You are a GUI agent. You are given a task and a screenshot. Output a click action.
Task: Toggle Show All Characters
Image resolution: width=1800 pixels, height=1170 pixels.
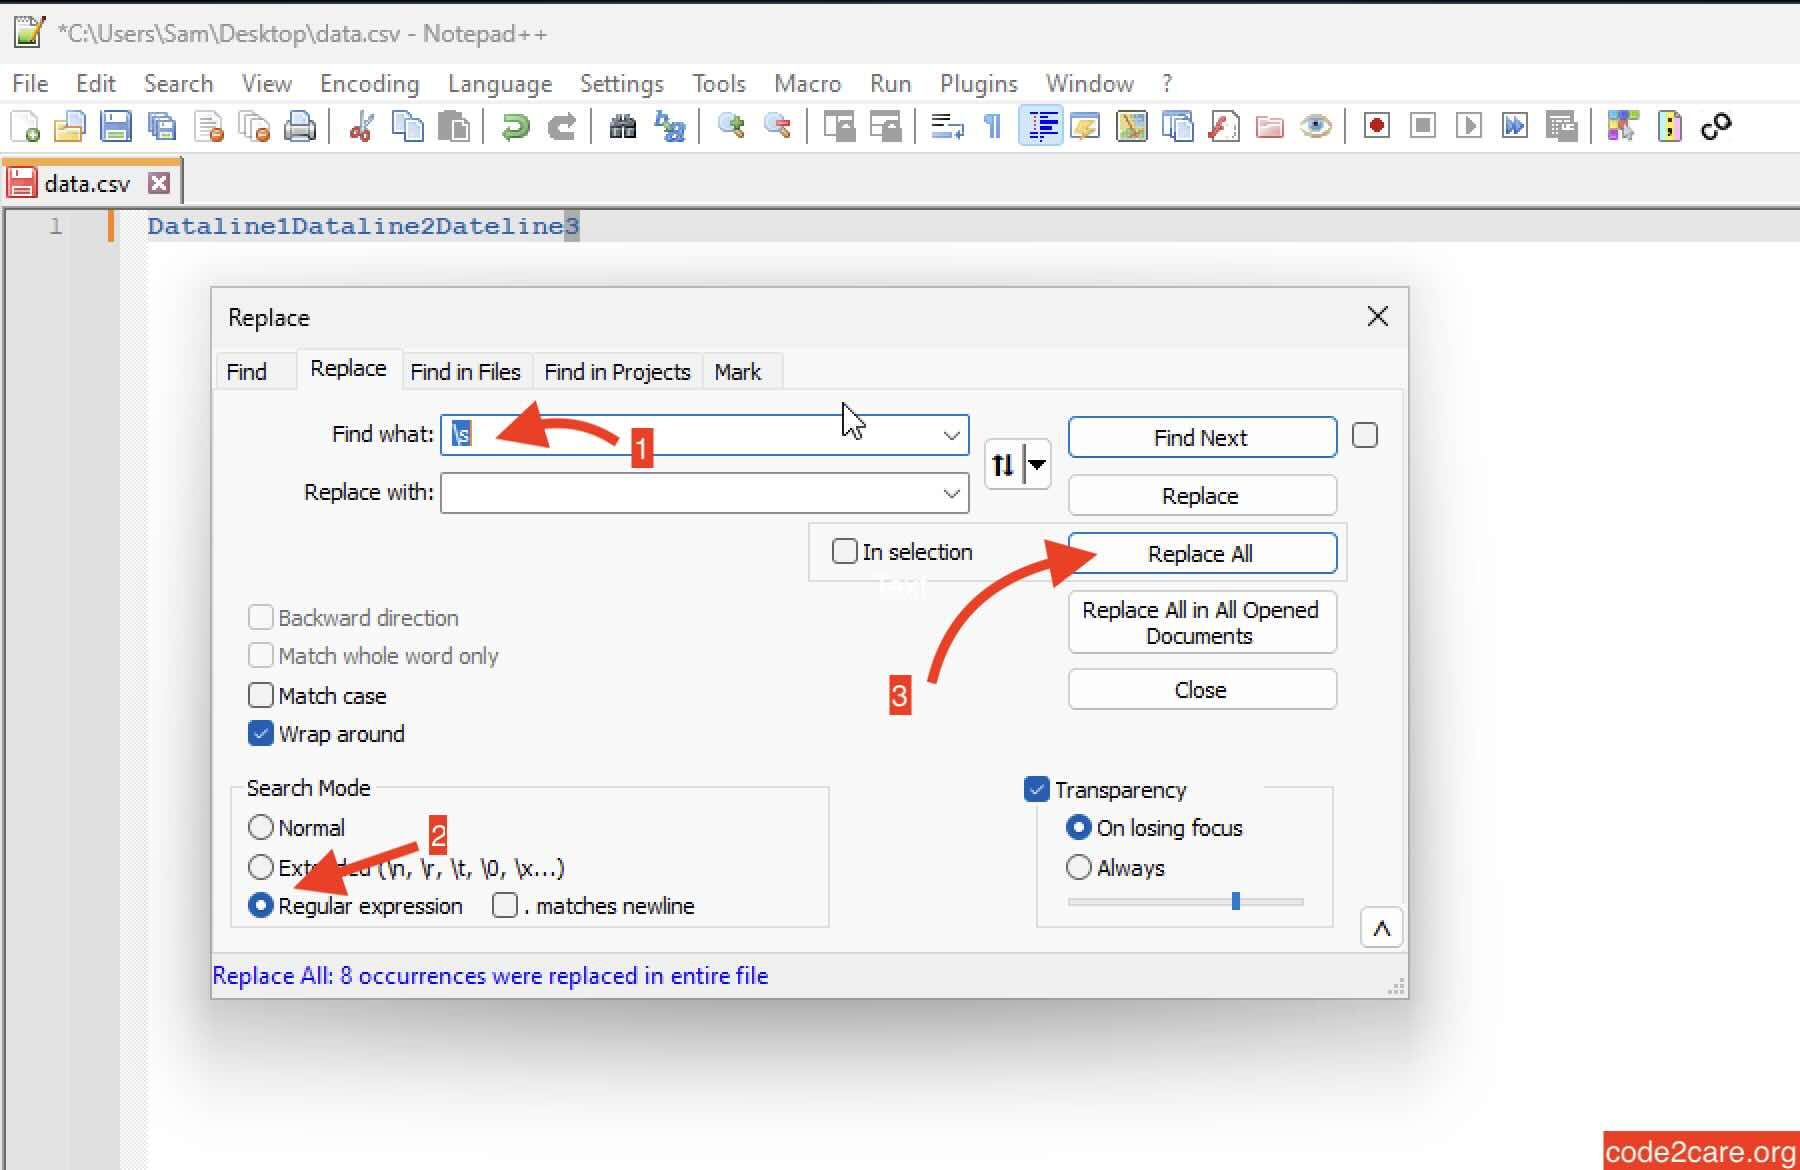[991, 126]
